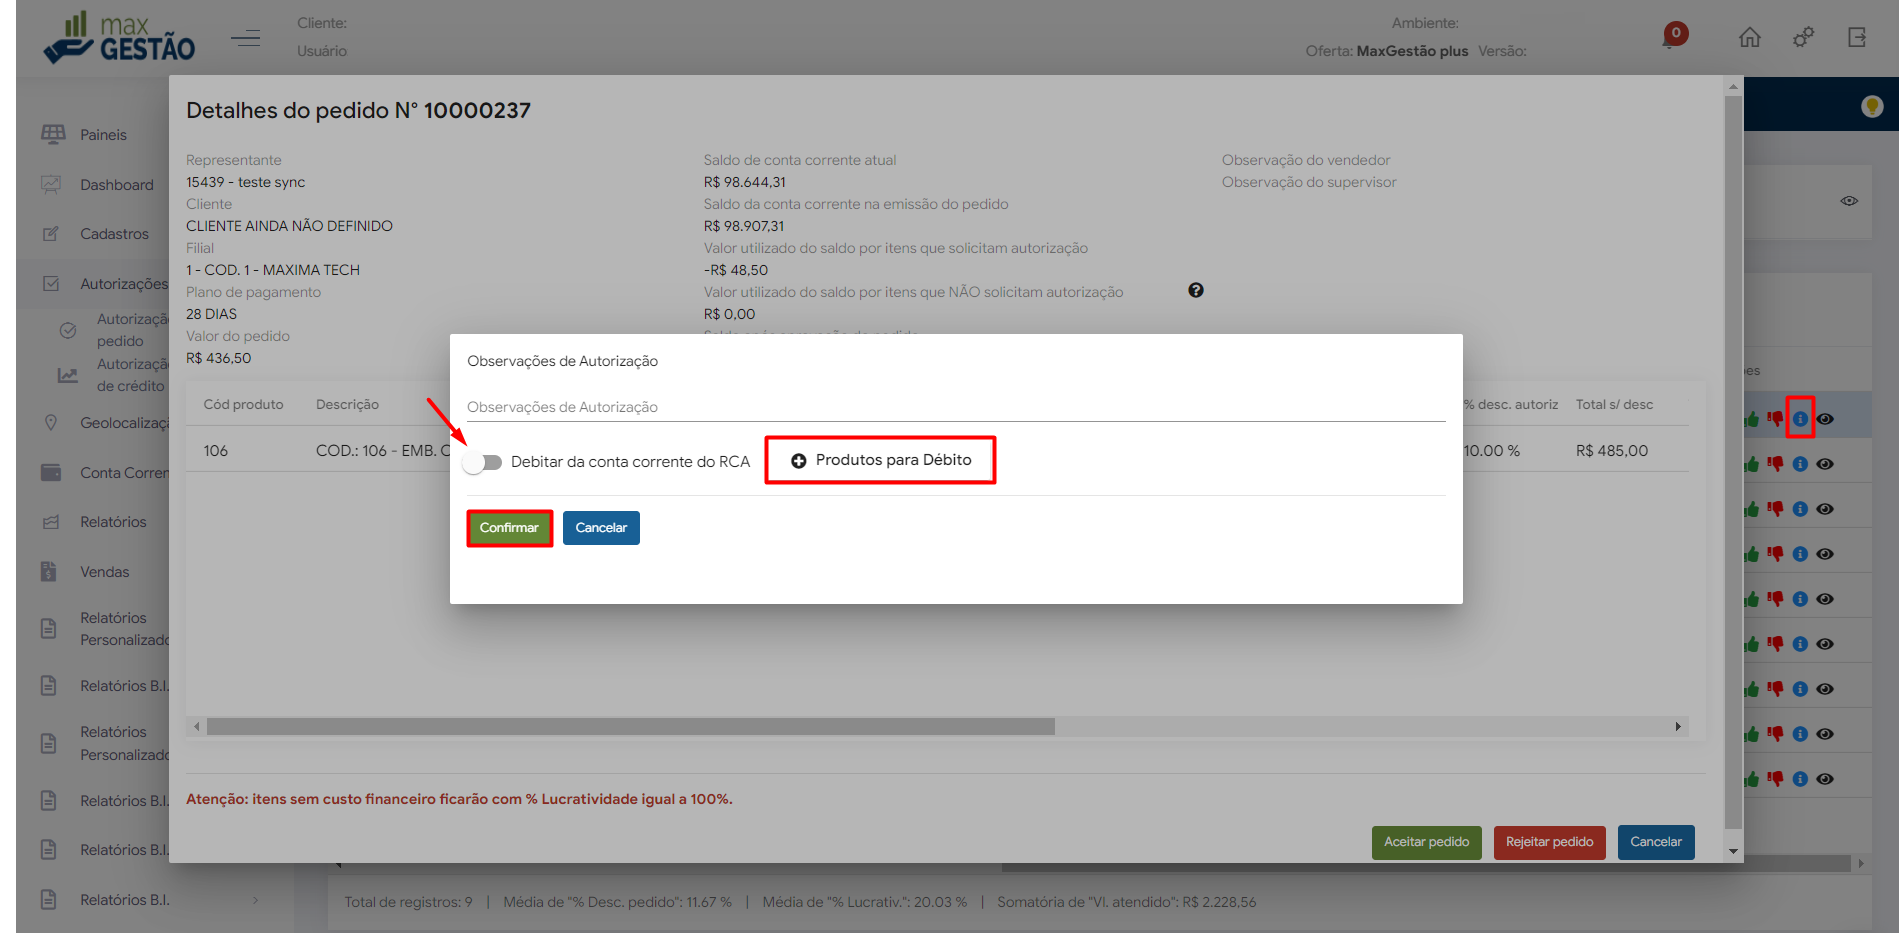
Task: Select Autorização de pedido submenu item
Action: 132,330
